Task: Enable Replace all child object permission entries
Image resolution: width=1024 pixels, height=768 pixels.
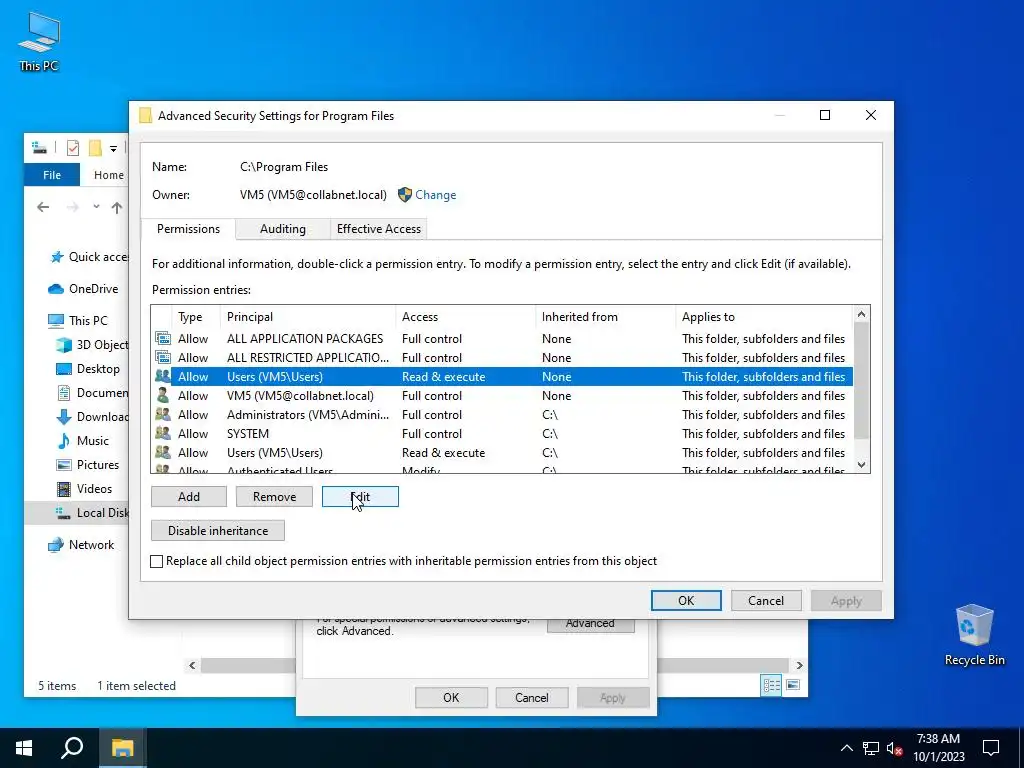Action: coord(157,561)
